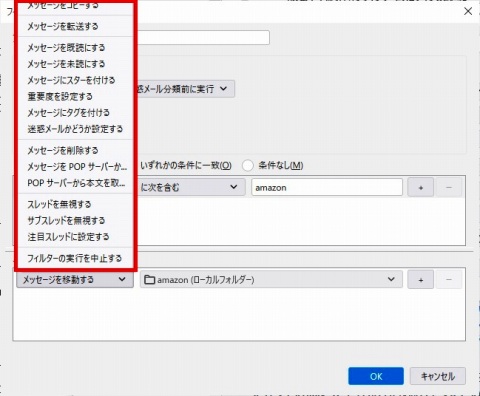Select メッセージにスターを付ける action
480x396 pixels.
pos(75,80)
